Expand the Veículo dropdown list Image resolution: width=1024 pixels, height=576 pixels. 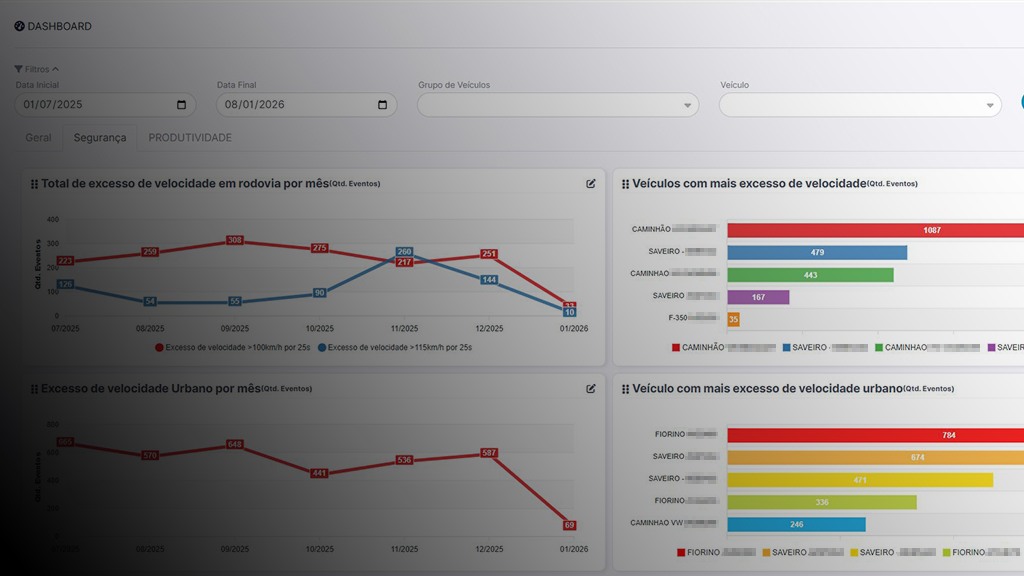coord(860,105)
